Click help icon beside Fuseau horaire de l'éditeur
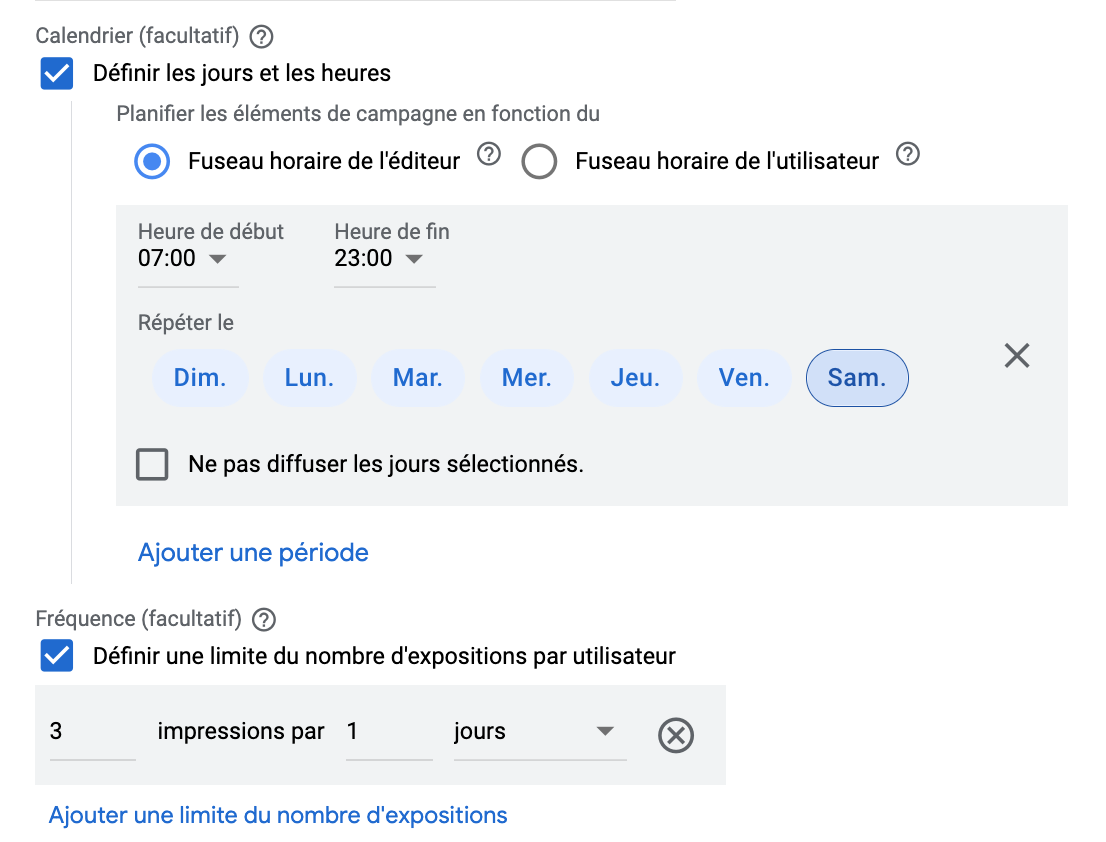Viewport: 1106px width, 842px height. pos(489,154)
